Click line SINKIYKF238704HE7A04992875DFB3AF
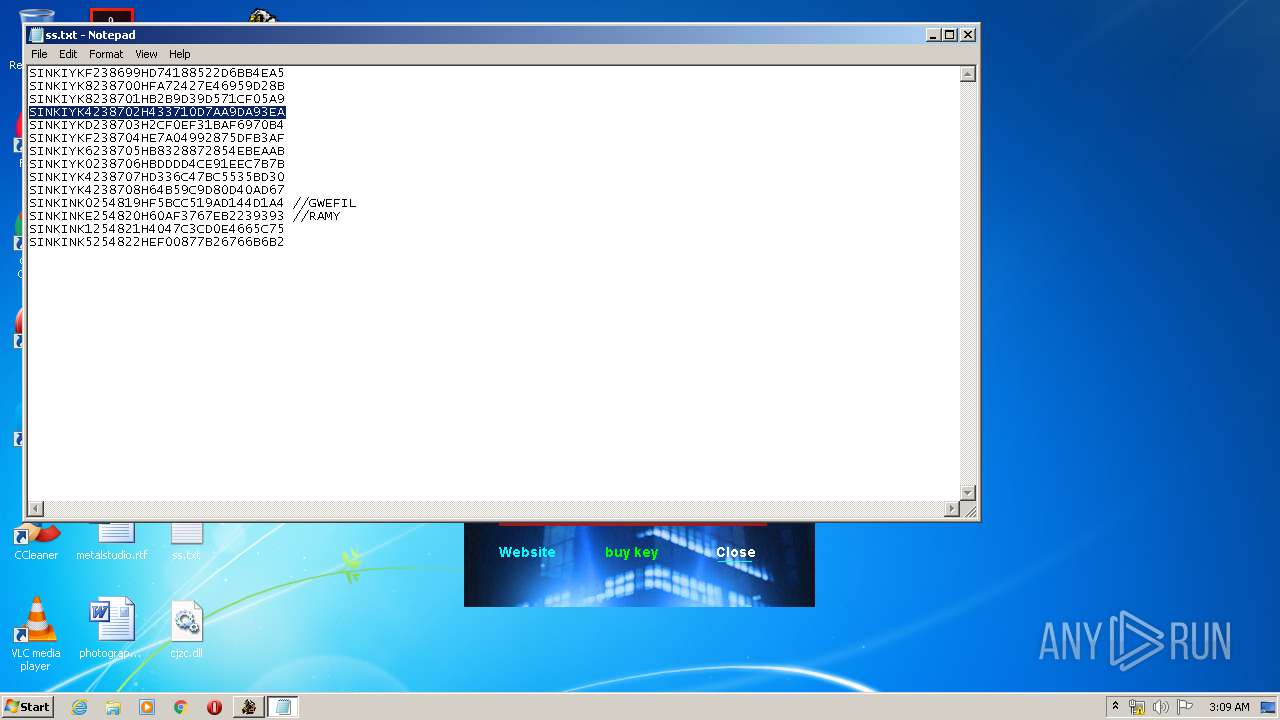Image resolution: width=1280 pixels, height=720 pixels. (x=157, y=138)
